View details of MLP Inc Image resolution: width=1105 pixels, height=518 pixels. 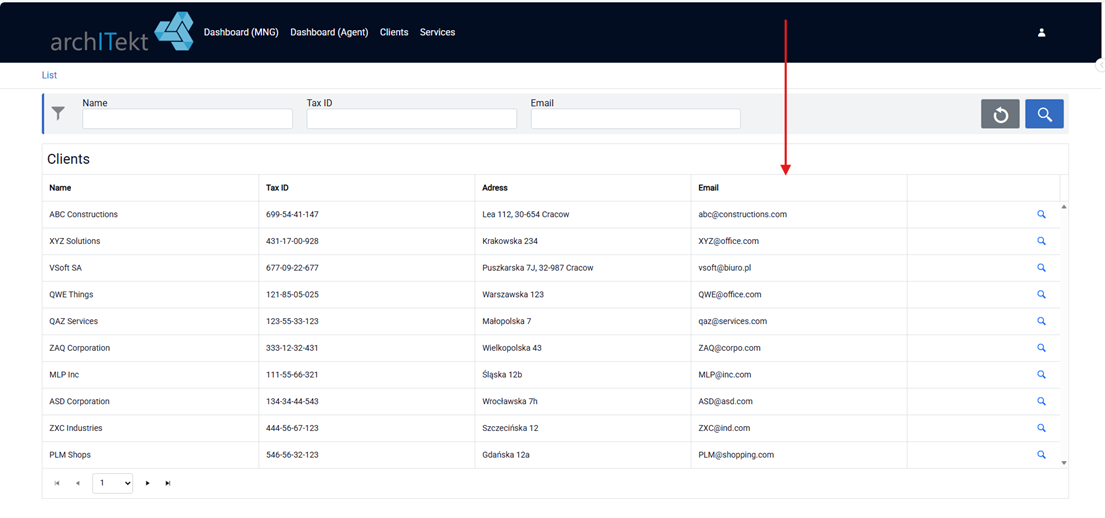1041,375
